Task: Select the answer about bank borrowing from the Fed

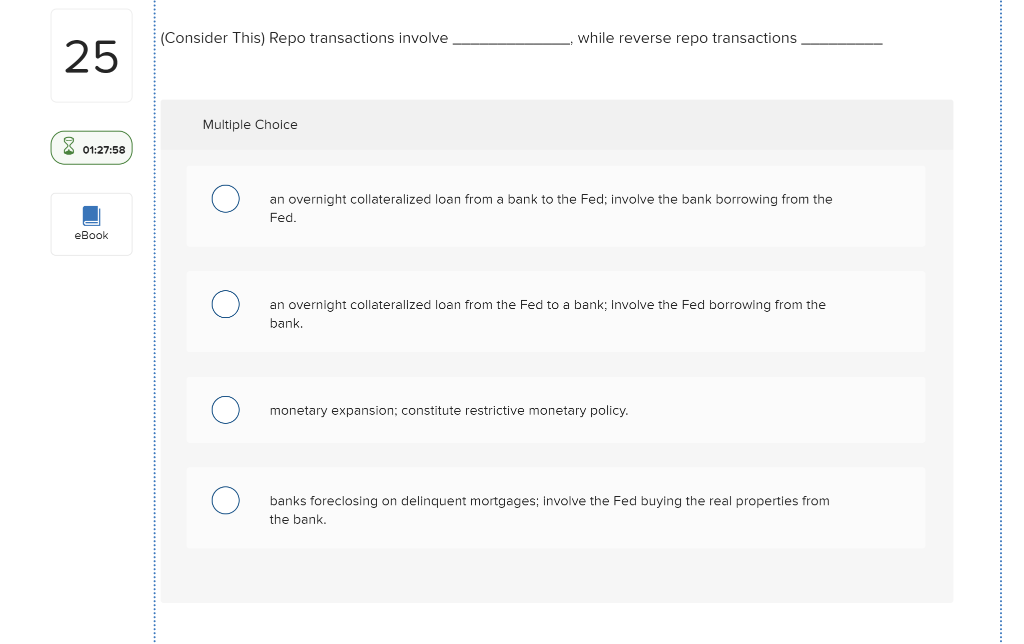Action: tap(550, 207)
